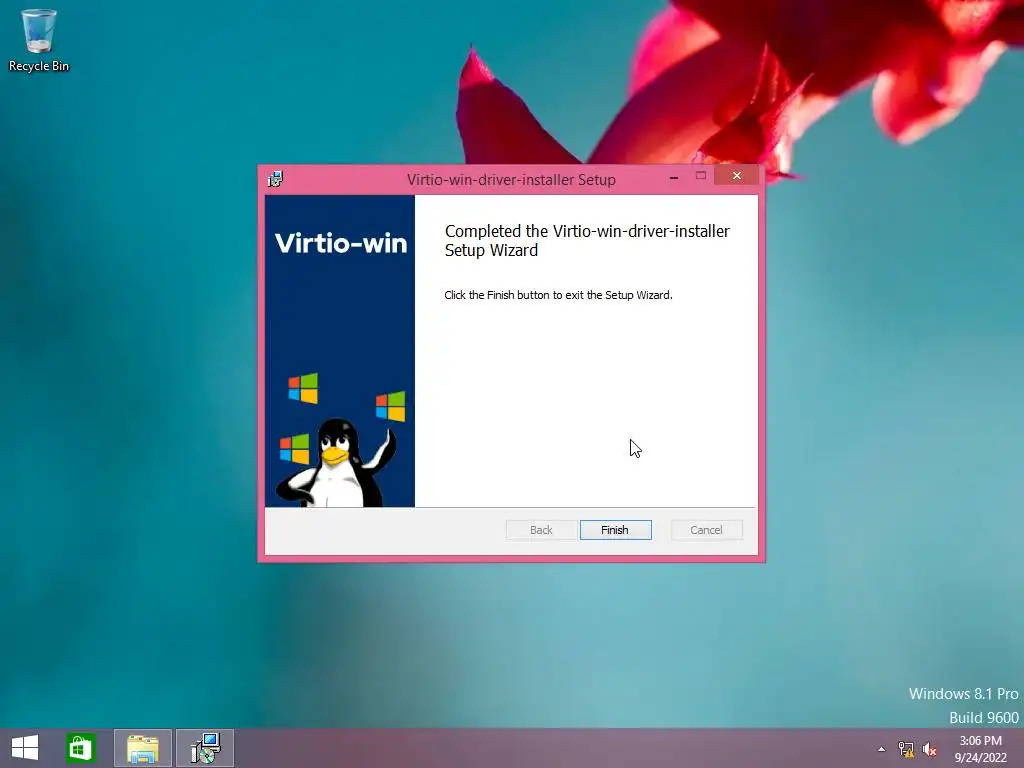Show hidden system tray icons arrow
Image resolution: width=1024 pixels, height=768 pixels.
882,749
